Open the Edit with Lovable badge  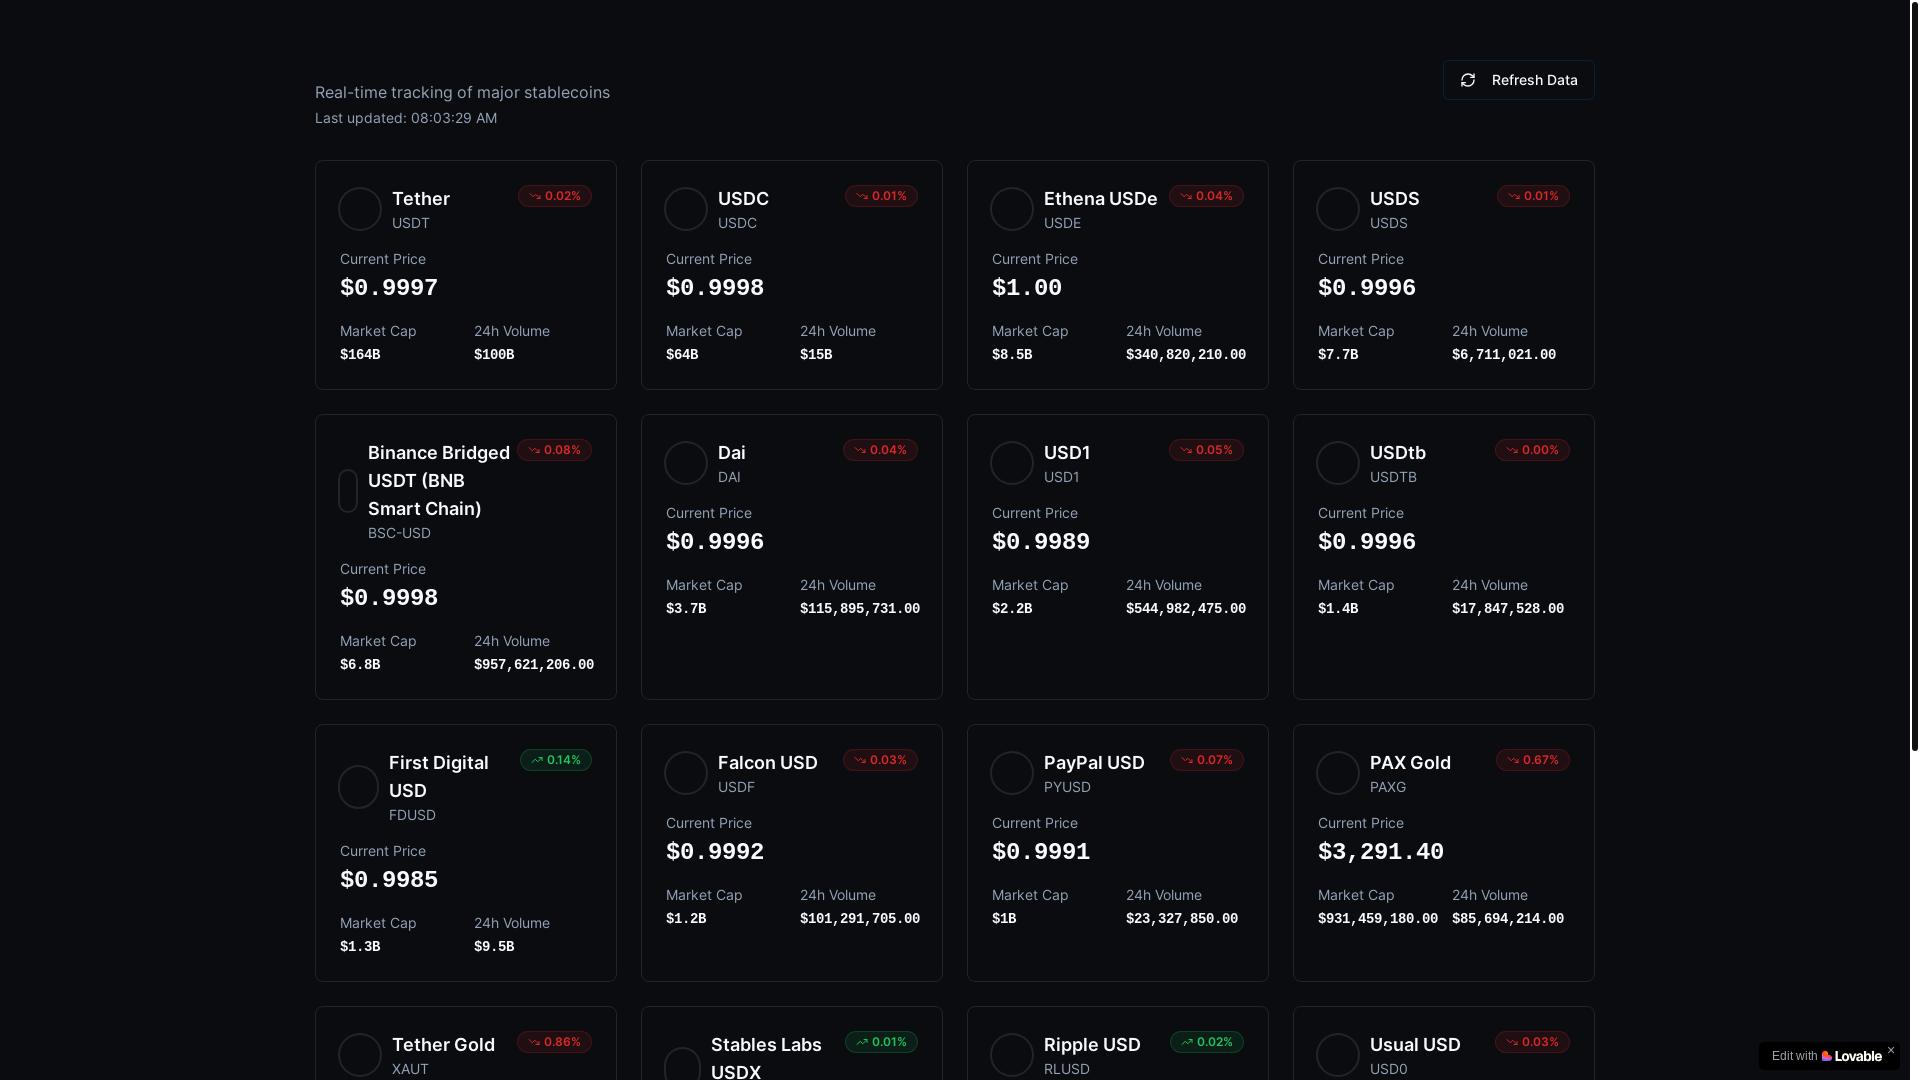[x=1826, y=1056]
